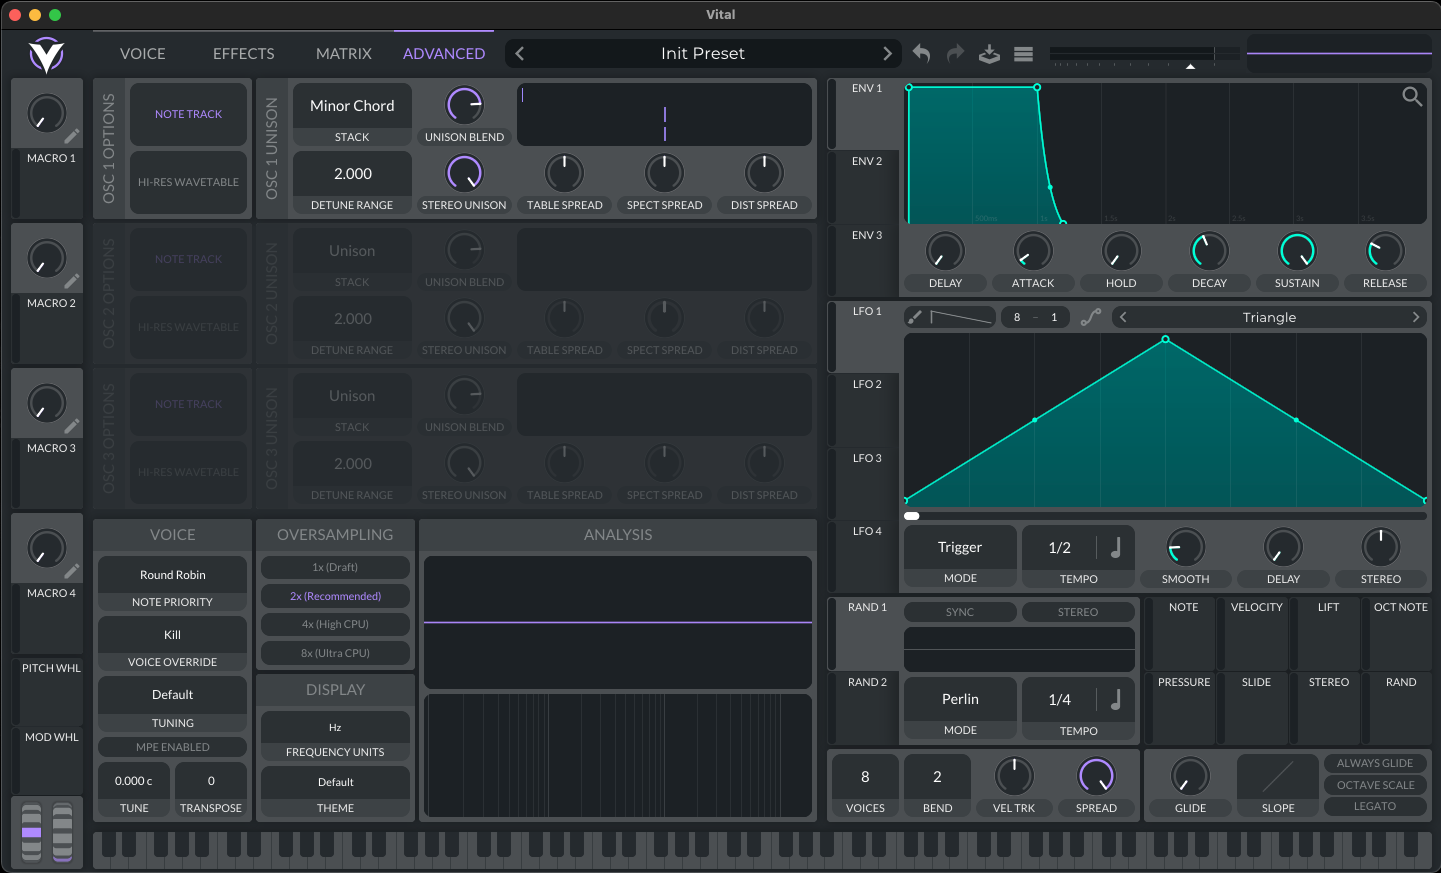Undo the last action with the arrow icon

(x=921, y=54)
